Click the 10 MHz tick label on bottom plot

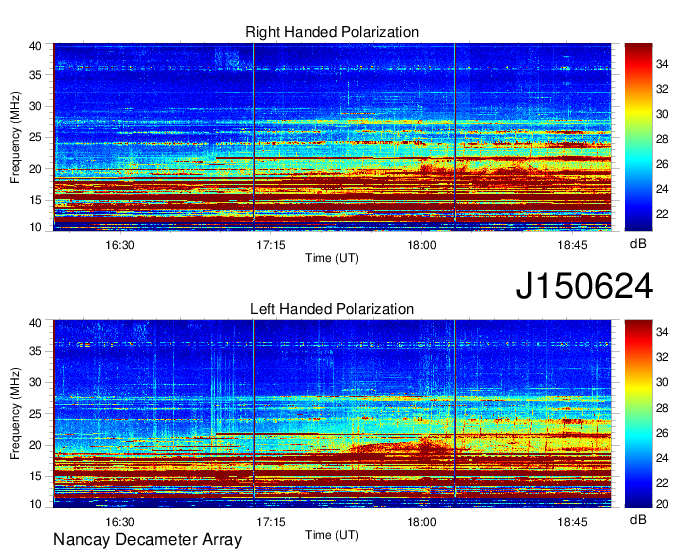[x=35, y=504]
